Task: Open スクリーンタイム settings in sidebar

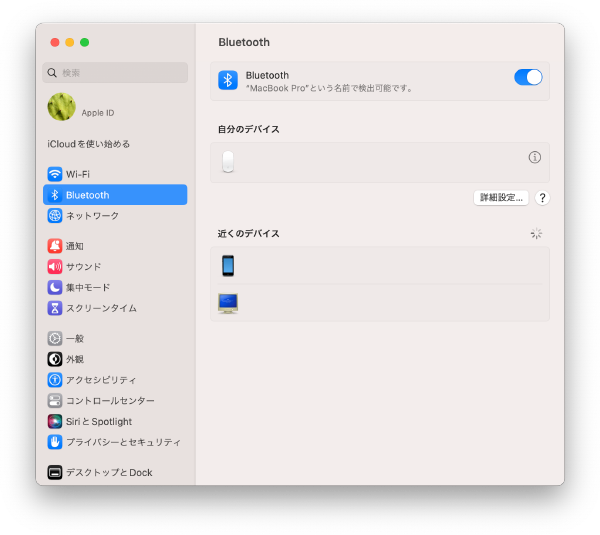Action: pyautogui.click(x=115, y=308)
